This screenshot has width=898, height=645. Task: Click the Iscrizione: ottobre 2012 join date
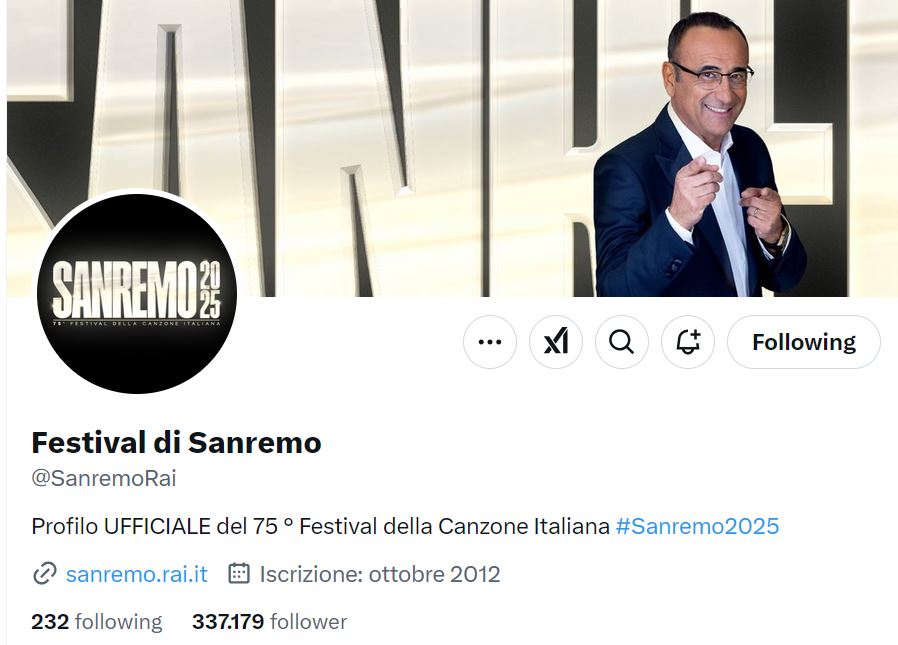pyautogui.click(x=380, y=574)
